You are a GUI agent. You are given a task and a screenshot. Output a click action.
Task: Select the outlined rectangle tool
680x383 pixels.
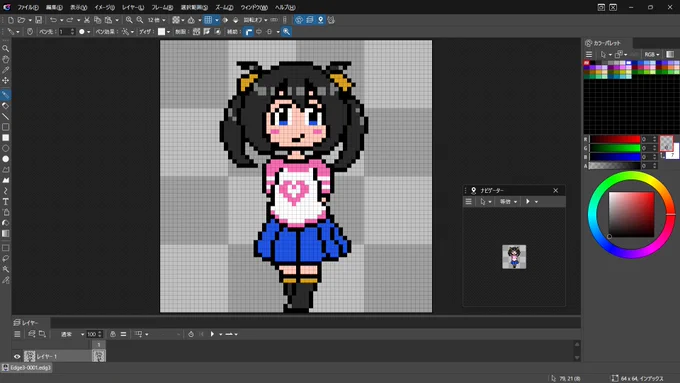(6, 127)
